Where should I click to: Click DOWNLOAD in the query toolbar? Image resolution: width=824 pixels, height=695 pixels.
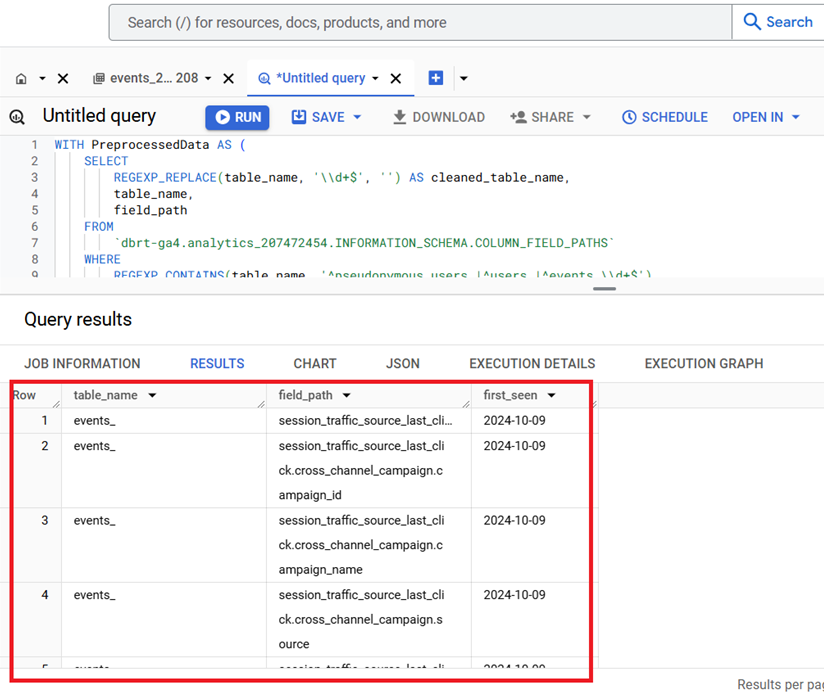click(439, 117)
